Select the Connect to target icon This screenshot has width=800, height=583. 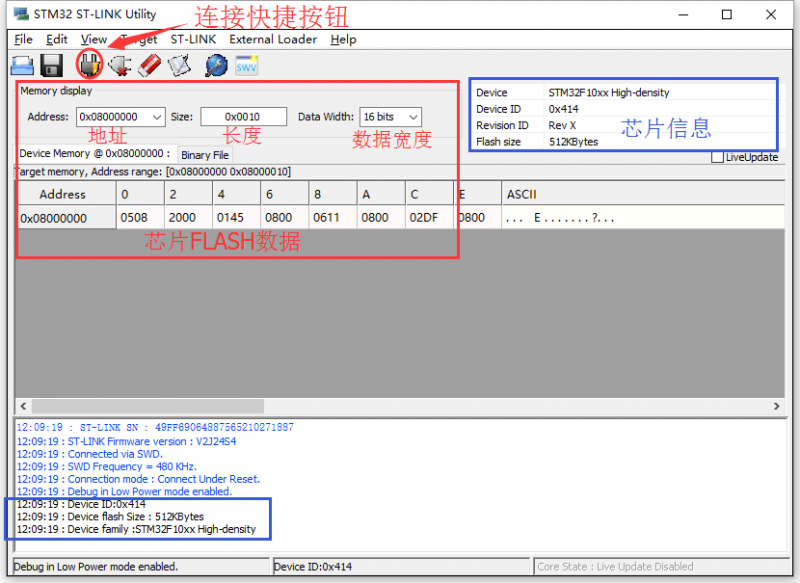[89, 65]
